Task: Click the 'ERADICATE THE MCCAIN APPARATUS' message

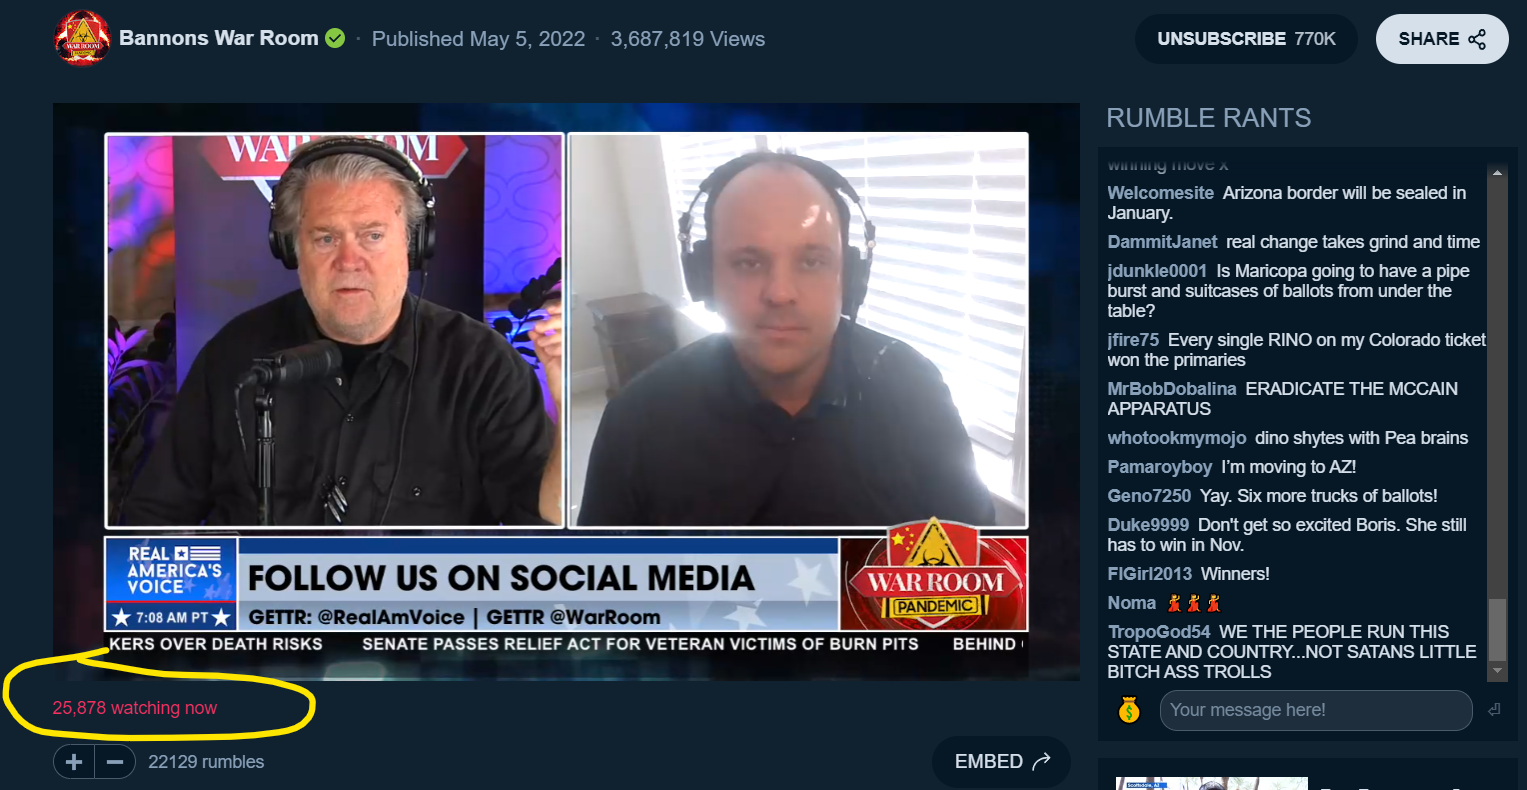Action: point(1283,399)
